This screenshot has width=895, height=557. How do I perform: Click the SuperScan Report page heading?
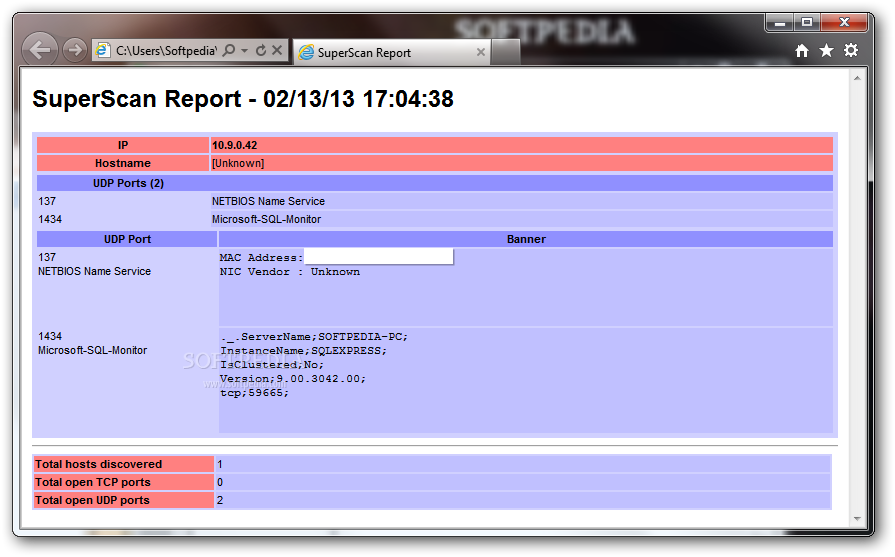coord(243,99)
